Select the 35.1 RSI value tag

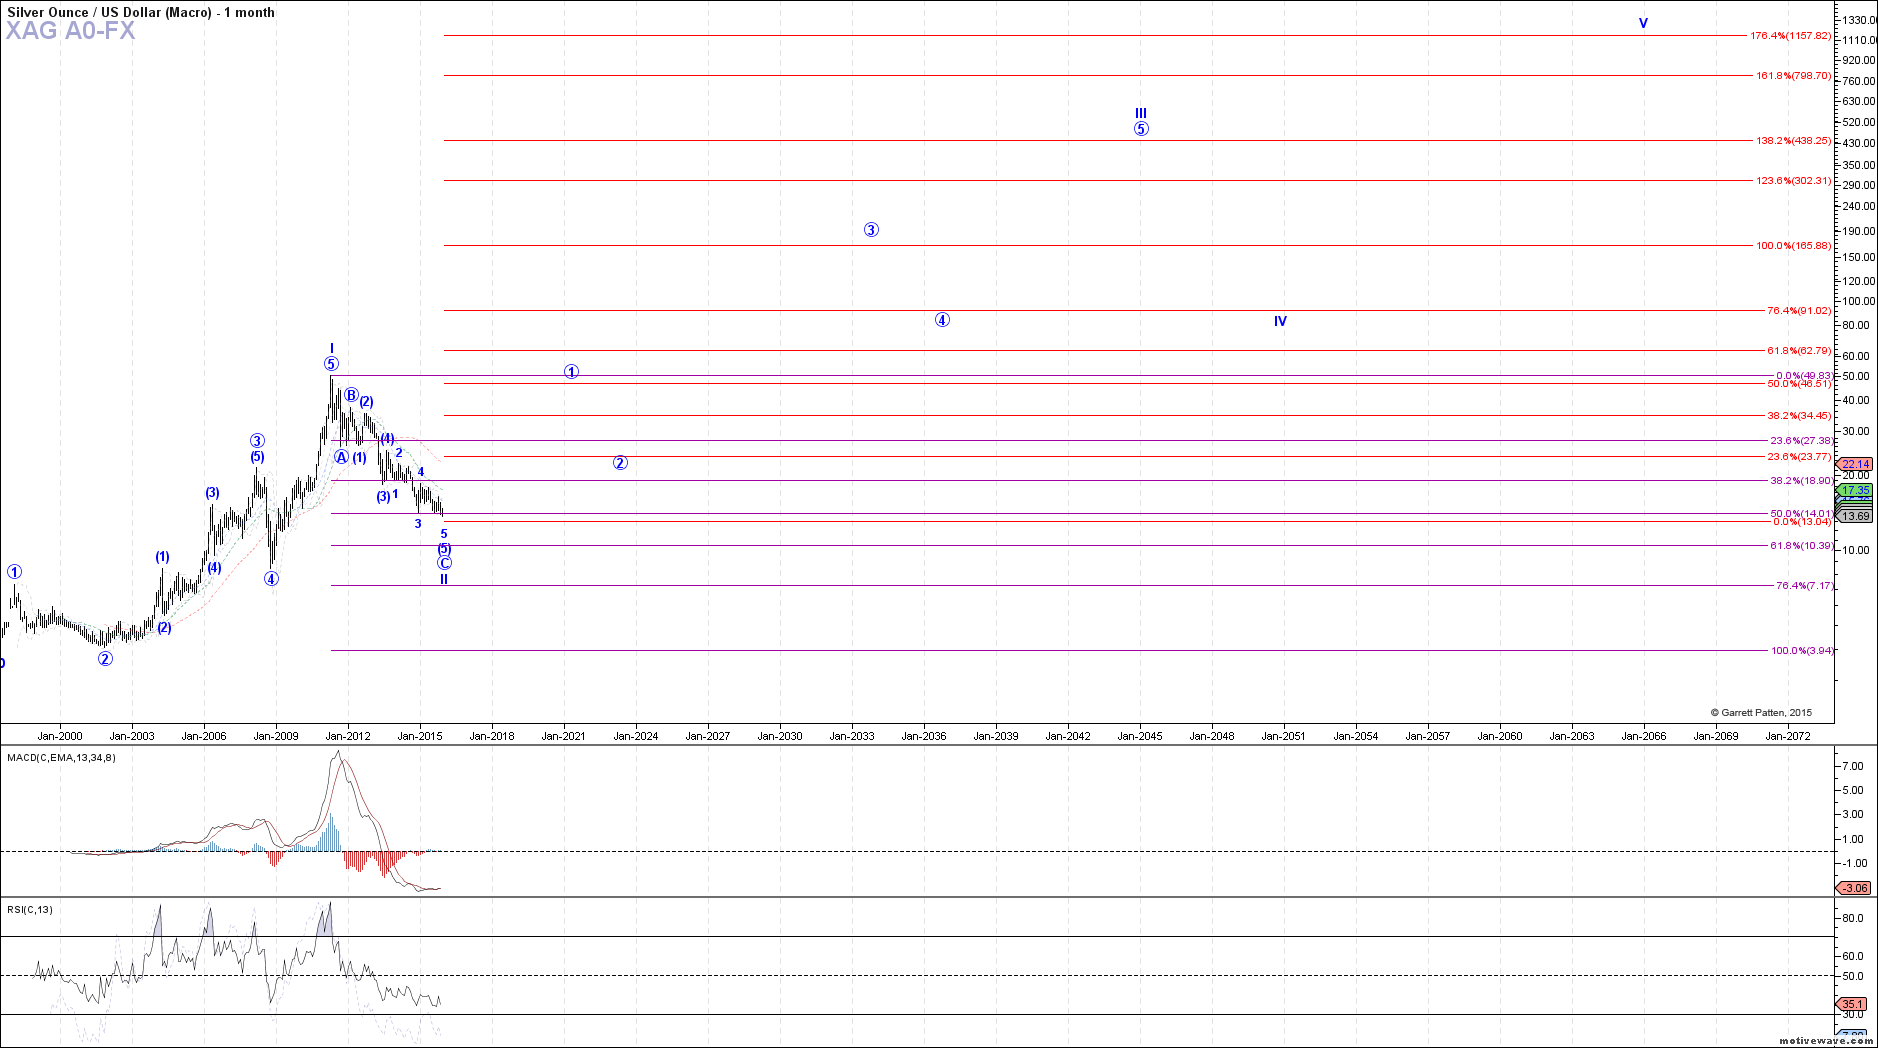coord(1852,1004)
